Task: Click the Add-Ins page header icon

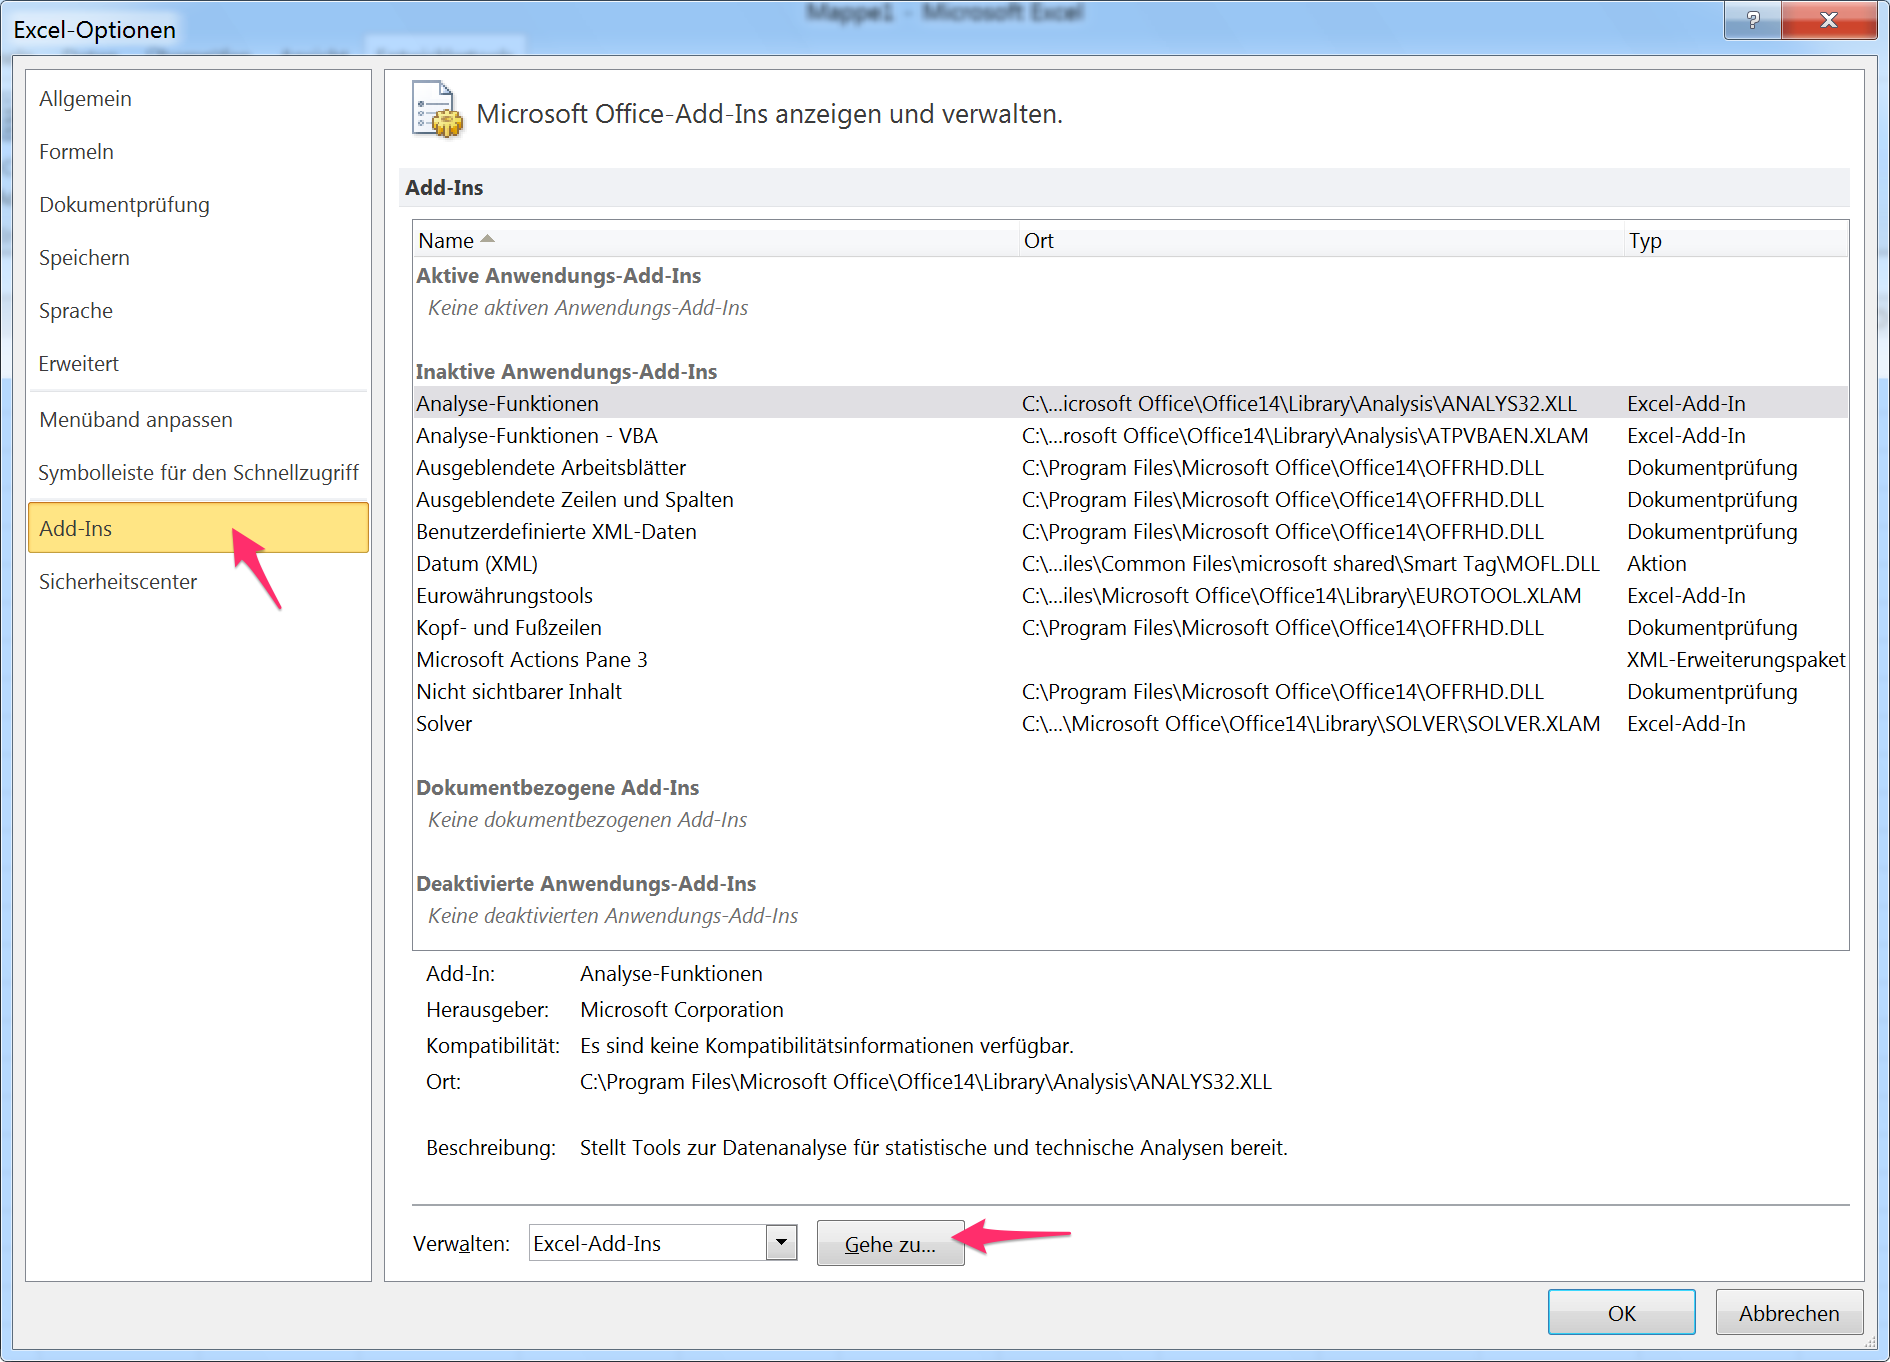Action: tap(437, 110)
